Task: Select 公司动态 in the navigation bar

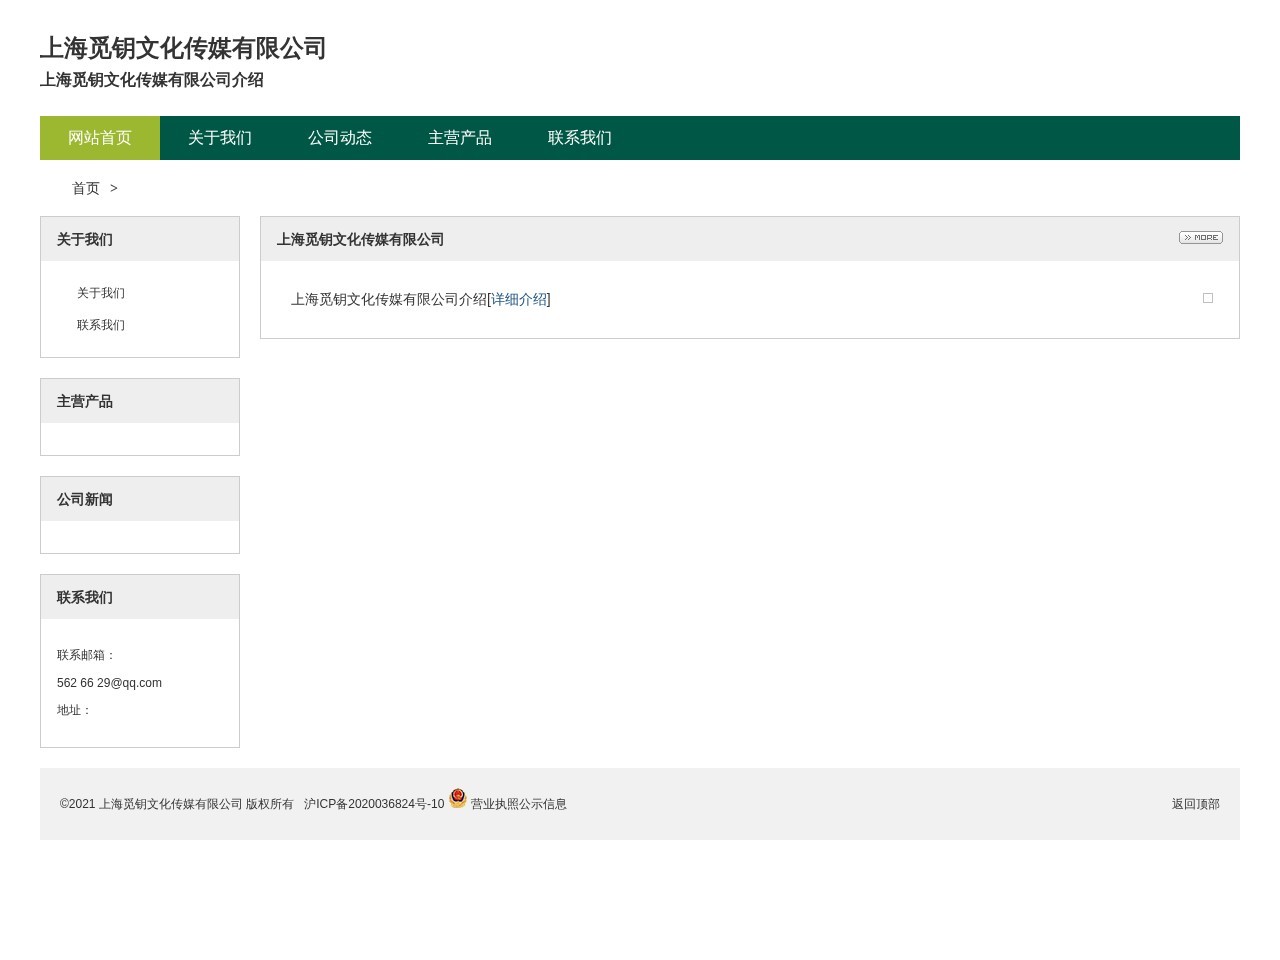Action: 340,138
